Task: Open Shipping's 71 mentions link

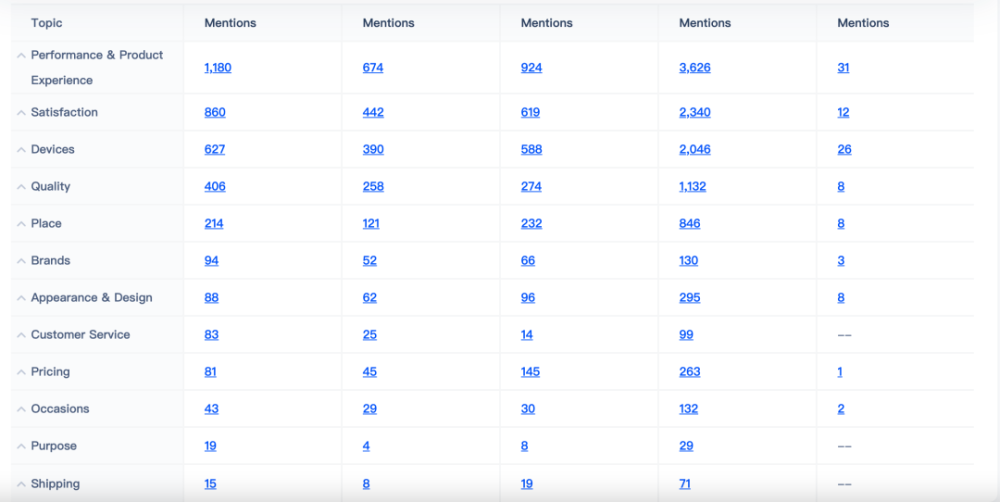Action: click(x=684, y=484)
